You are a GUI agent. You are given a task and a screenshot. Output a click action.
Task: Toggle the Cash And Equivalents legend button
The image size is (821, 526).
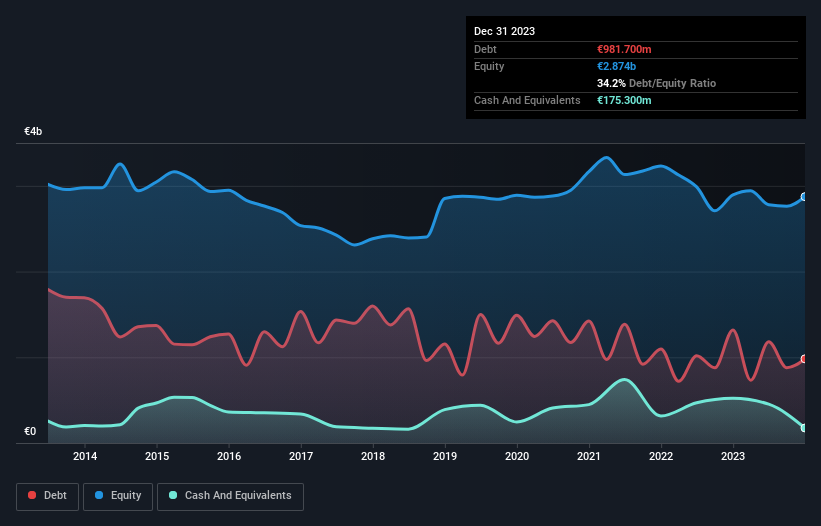click(x=230, y=496)
